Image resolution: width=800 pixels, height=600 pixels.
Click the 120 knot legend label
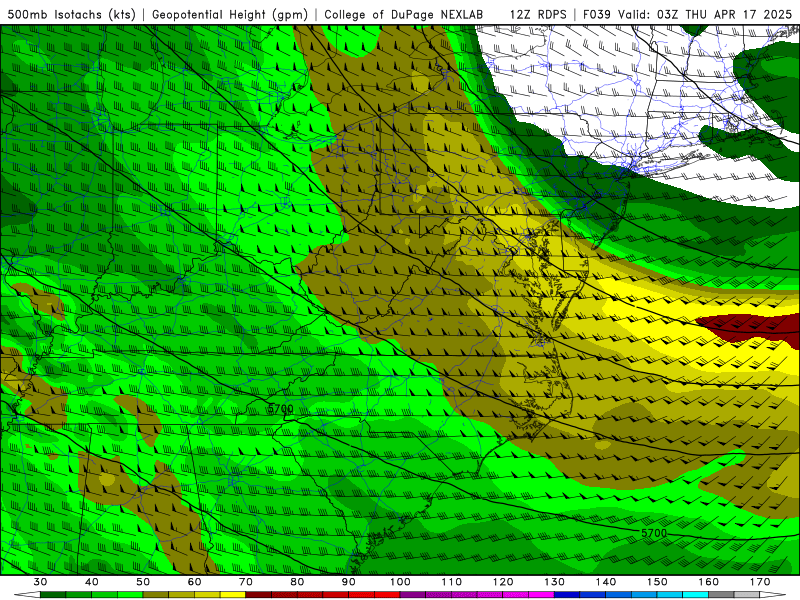[x=503, y=582]
